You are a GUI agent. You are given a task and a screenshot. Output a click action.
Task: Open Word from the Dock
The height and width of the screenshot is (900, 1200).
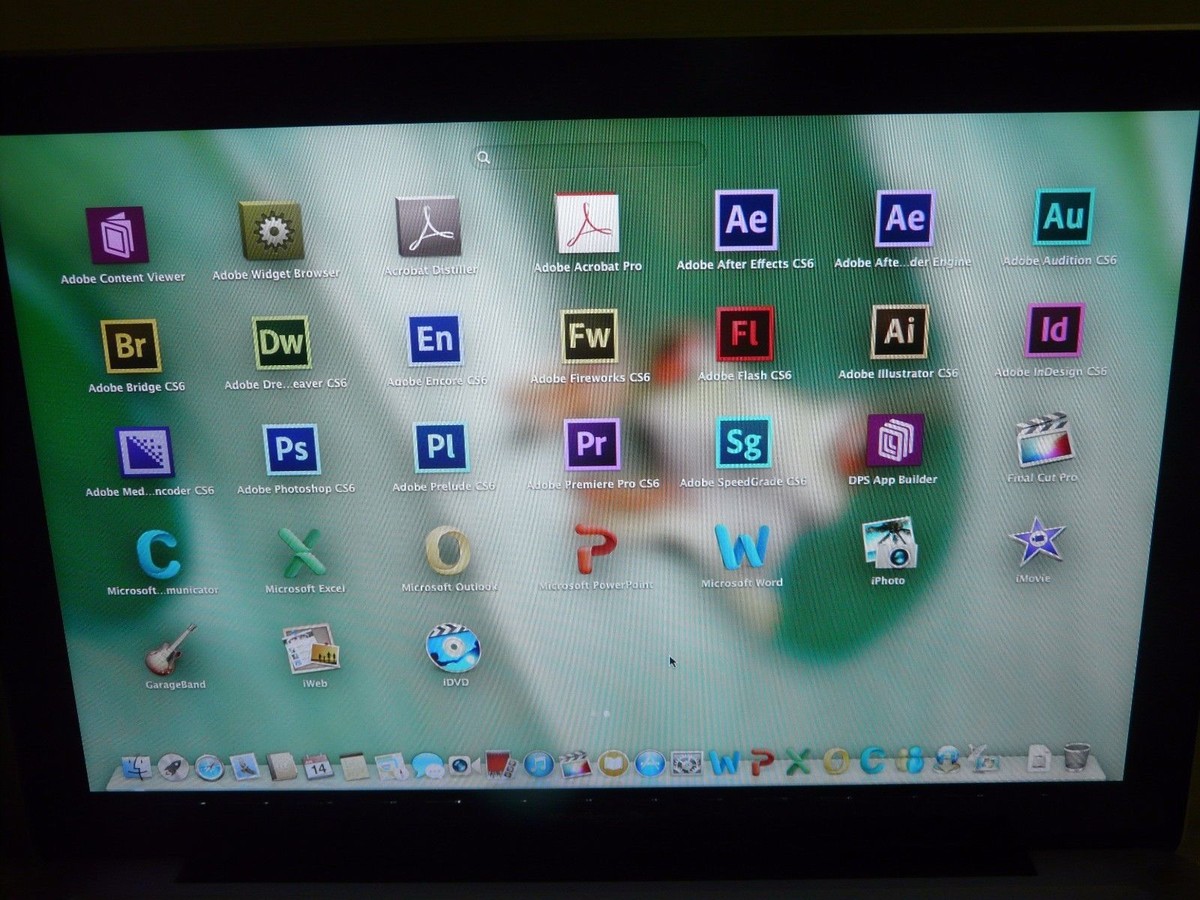(723, 763)
